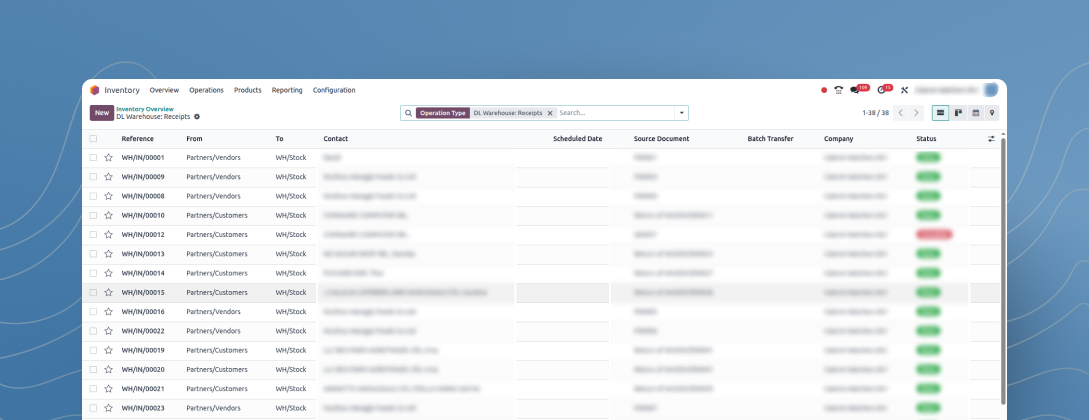
Task: Open the Configuration menu
Action: point(334,90)
